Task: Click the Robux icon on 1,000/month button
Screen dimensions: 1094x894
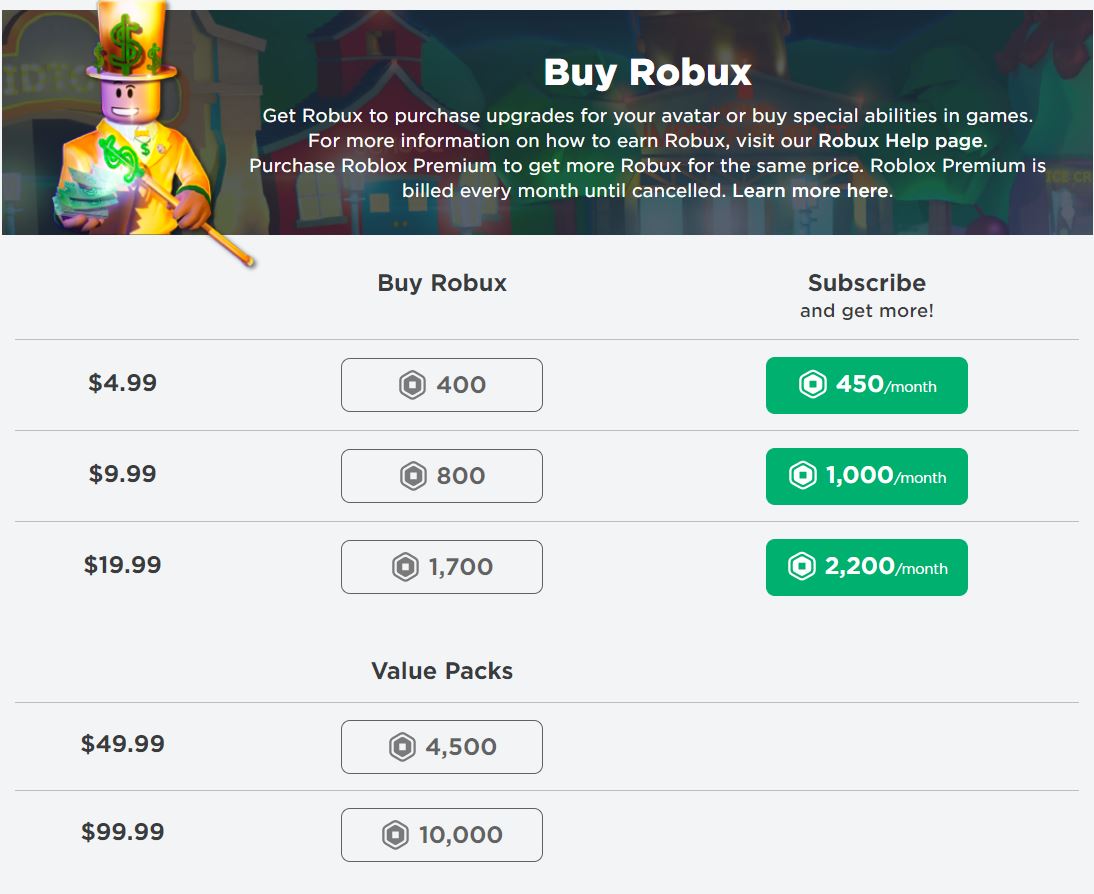Action: tap(803, 476)
